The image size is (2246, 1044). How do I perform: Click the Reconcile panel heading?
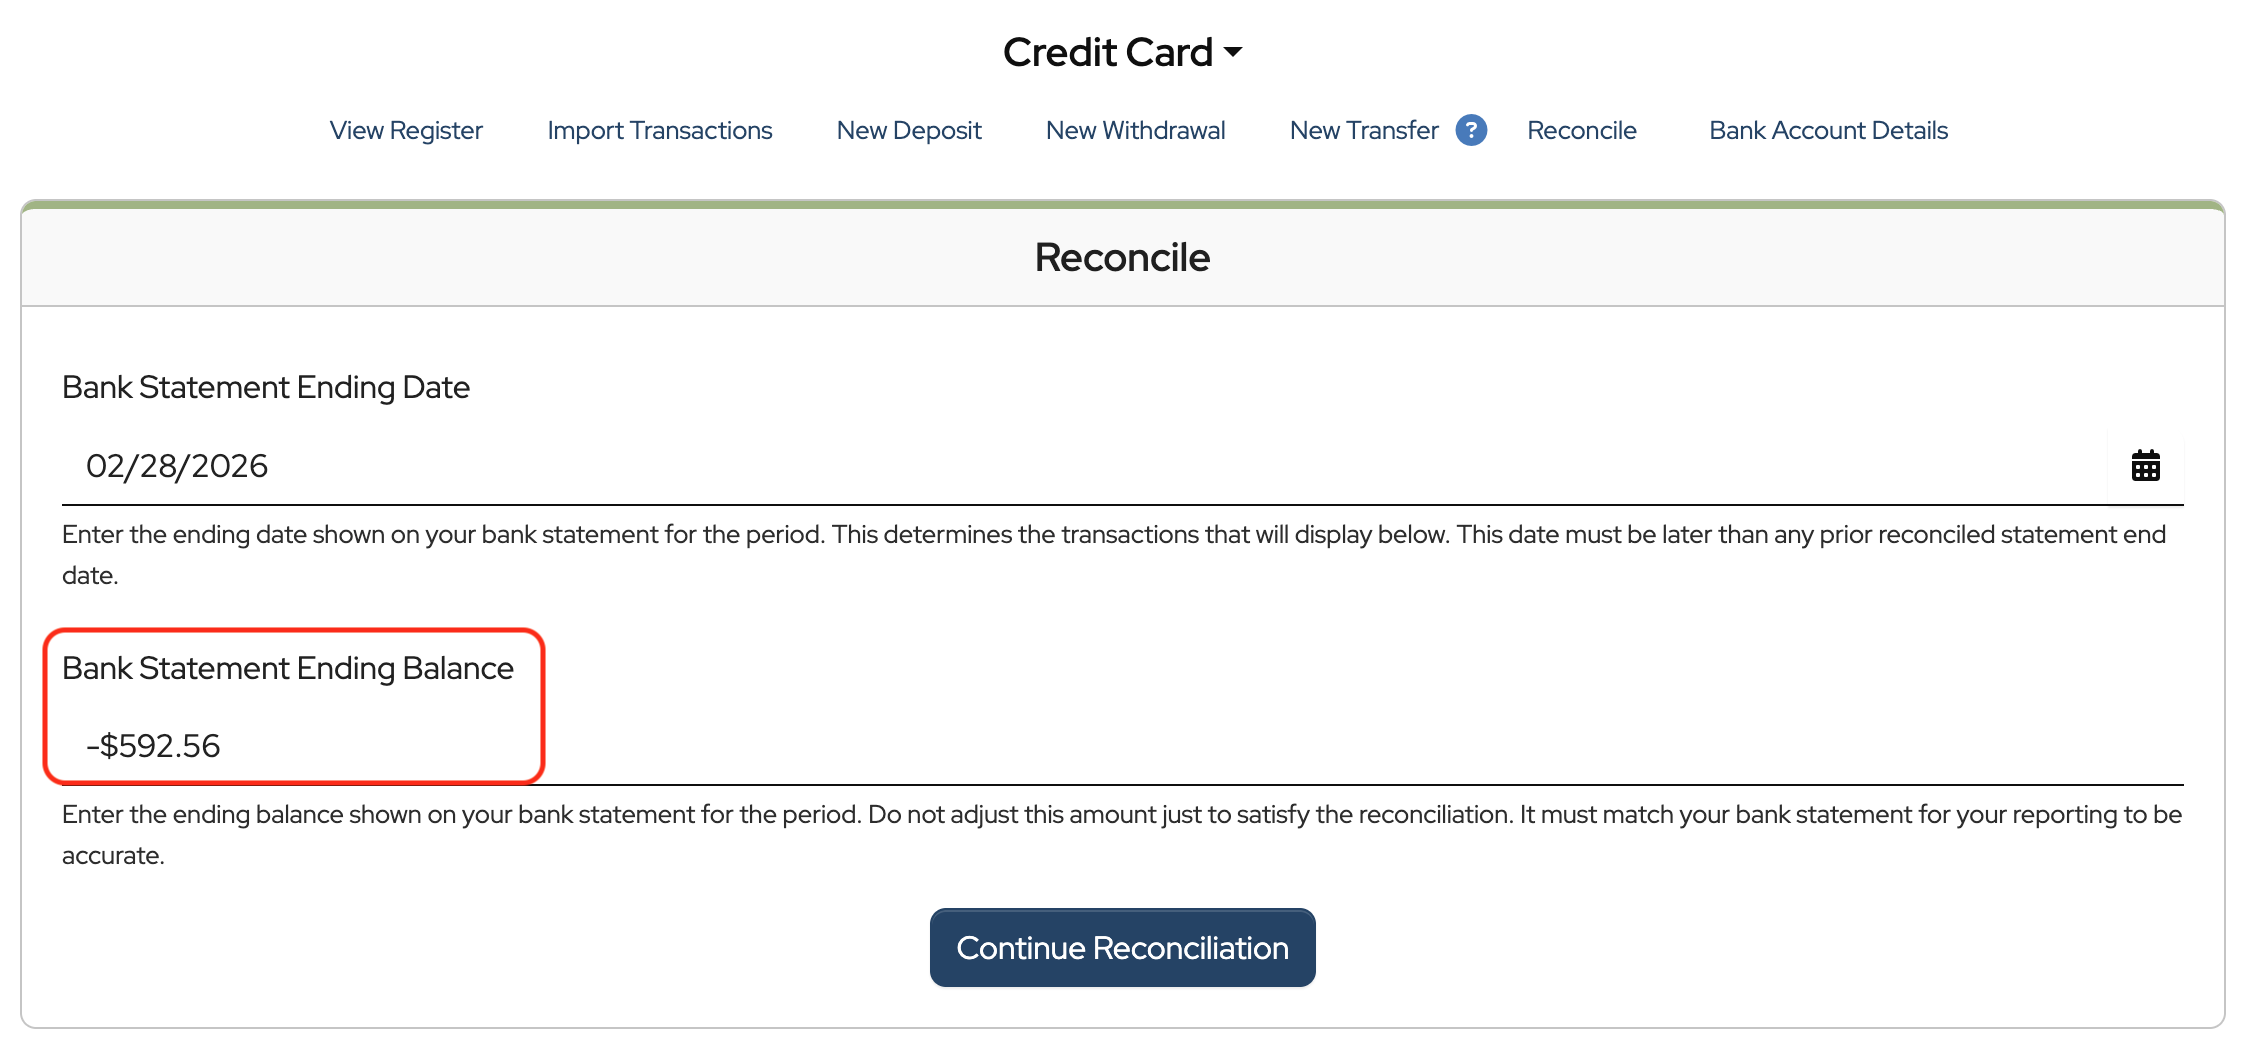tap(1122, 258)
